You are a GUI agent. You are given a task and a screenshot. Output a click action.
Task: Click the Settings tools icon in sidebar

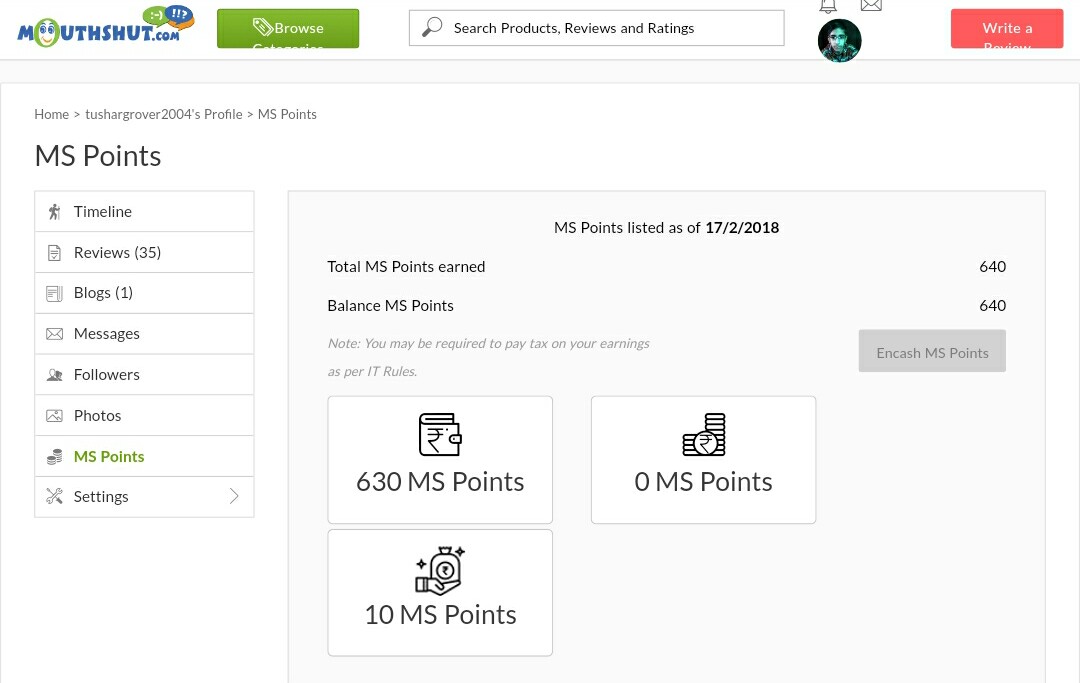(x=54, y=497)
